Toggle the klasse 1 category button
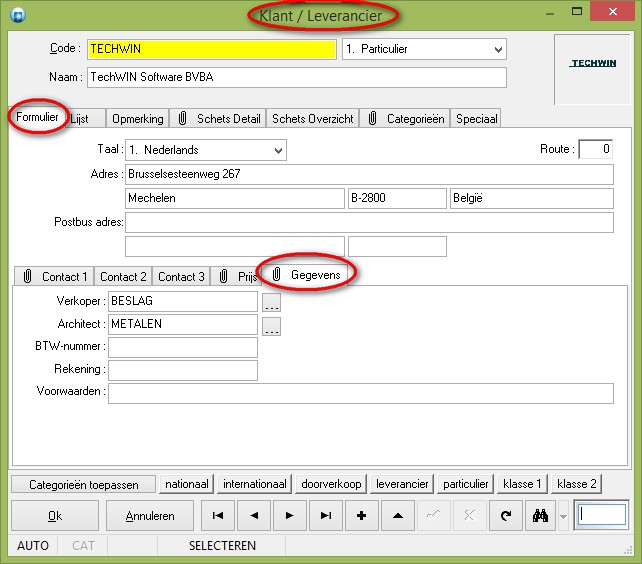 [x=522, y=484]
